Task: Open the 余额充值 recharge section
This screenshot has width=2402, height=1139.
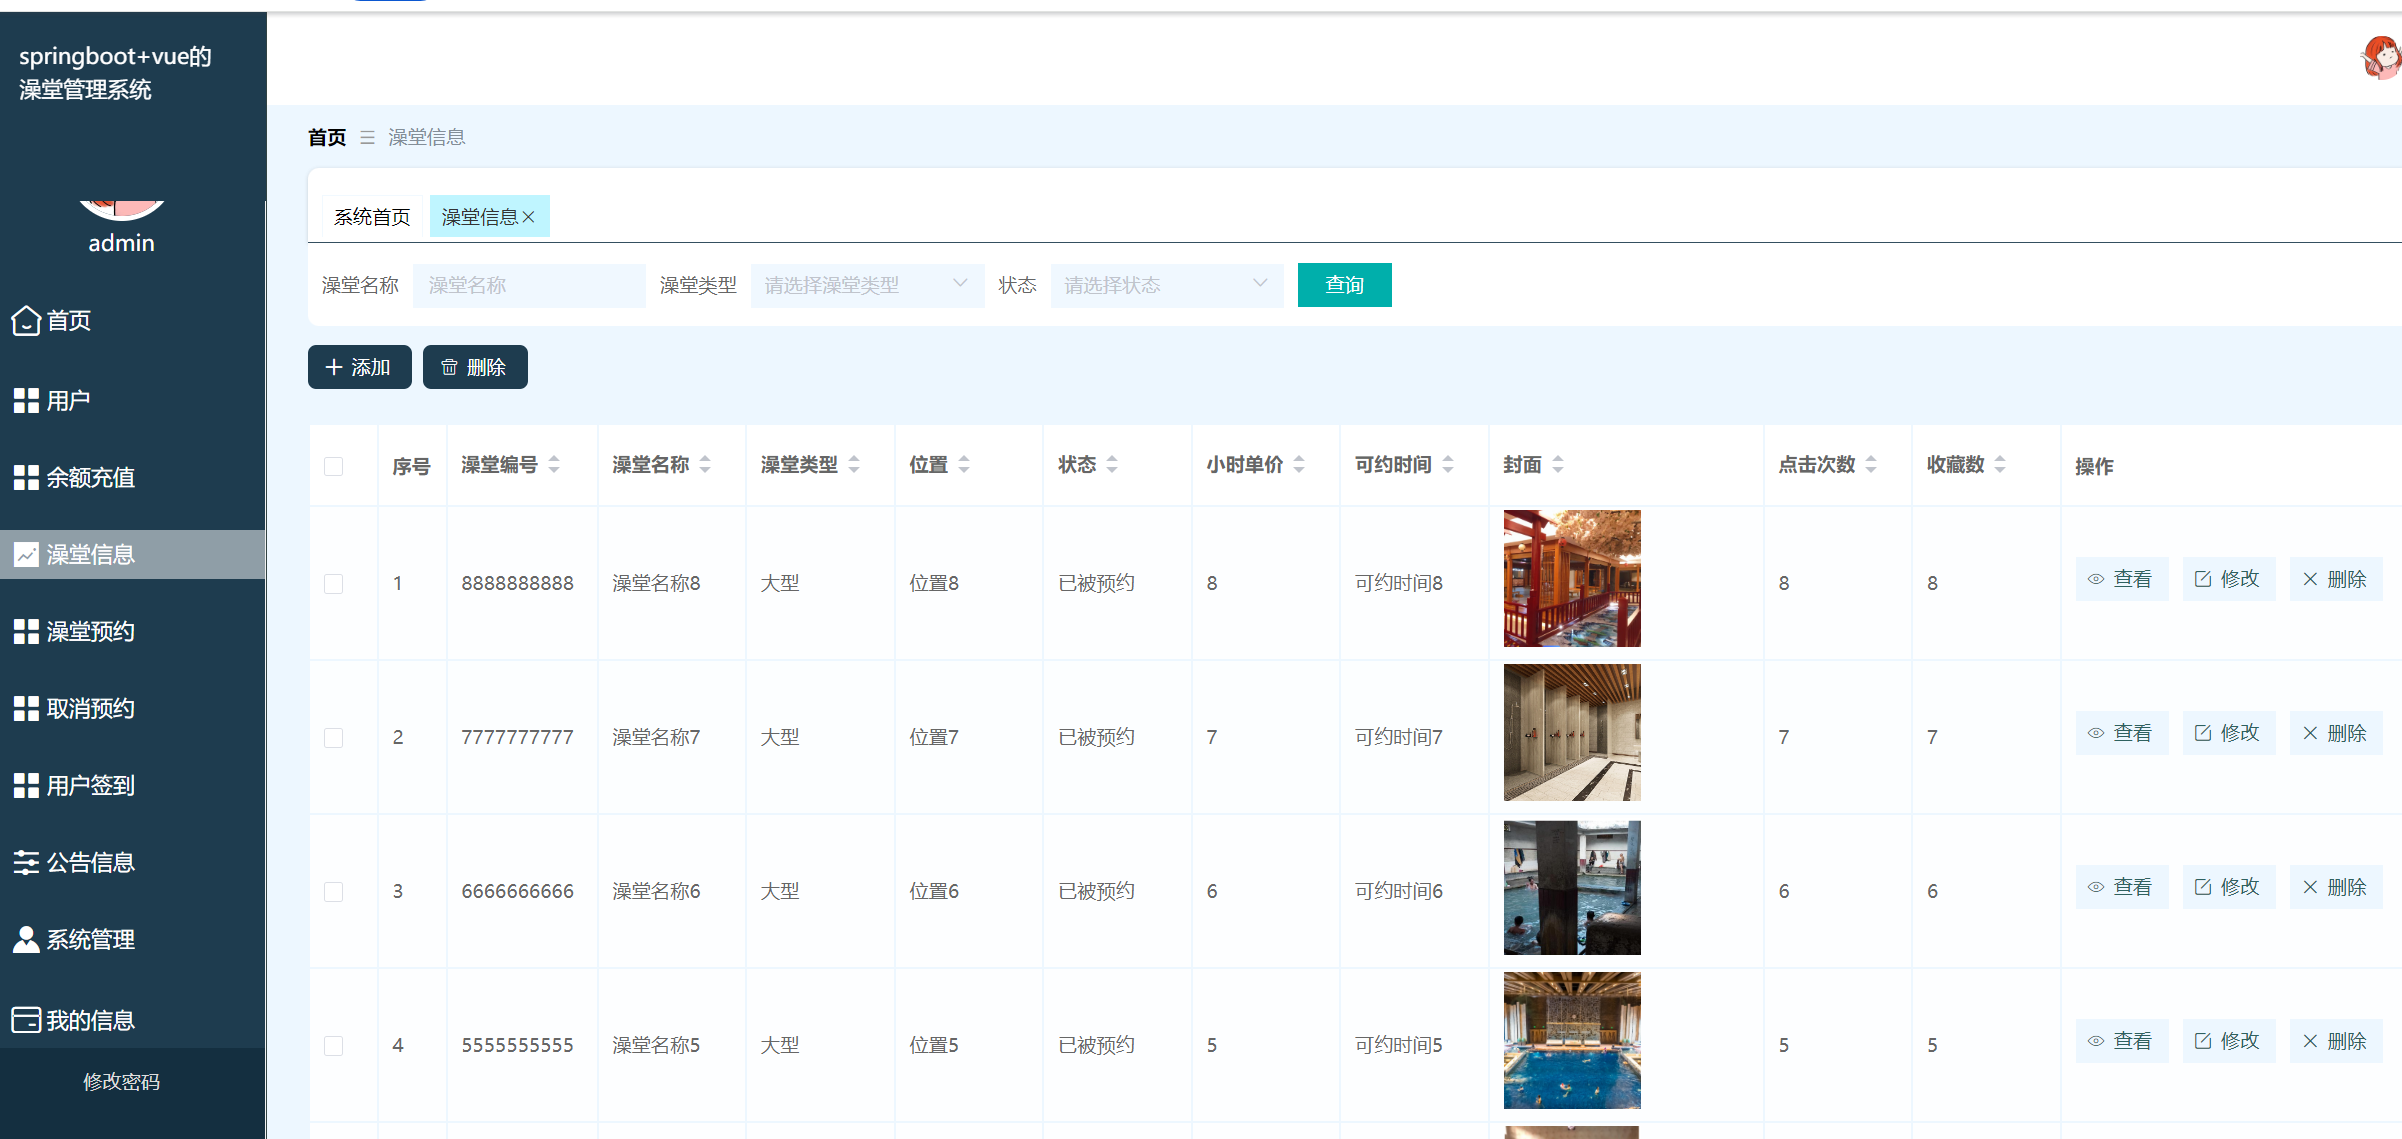Action: pyautogui.click(x=88, y=477)
